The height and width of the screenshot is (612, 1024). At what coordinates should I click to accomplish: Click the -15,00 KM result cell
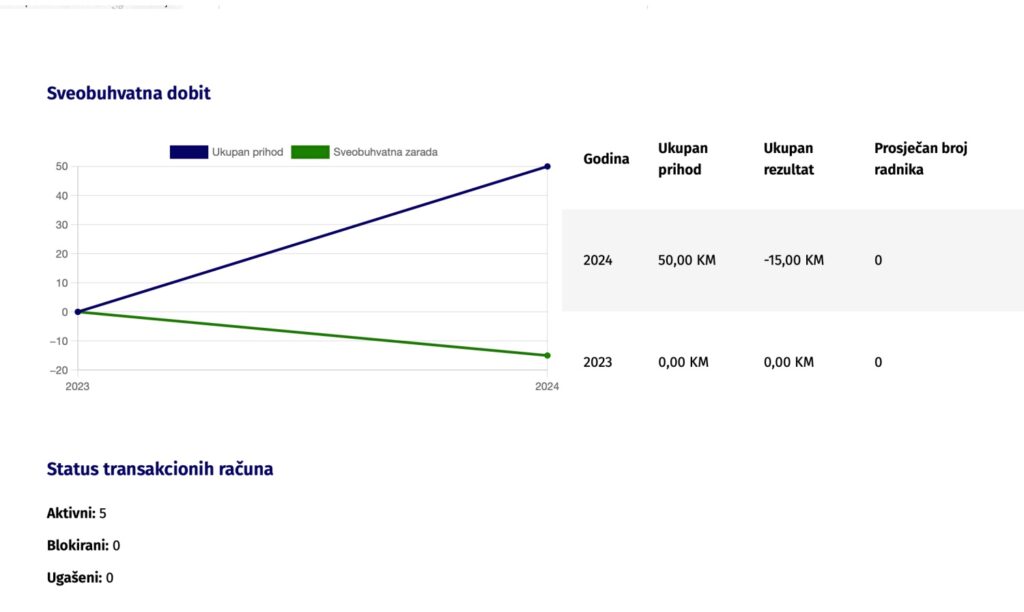793,261
